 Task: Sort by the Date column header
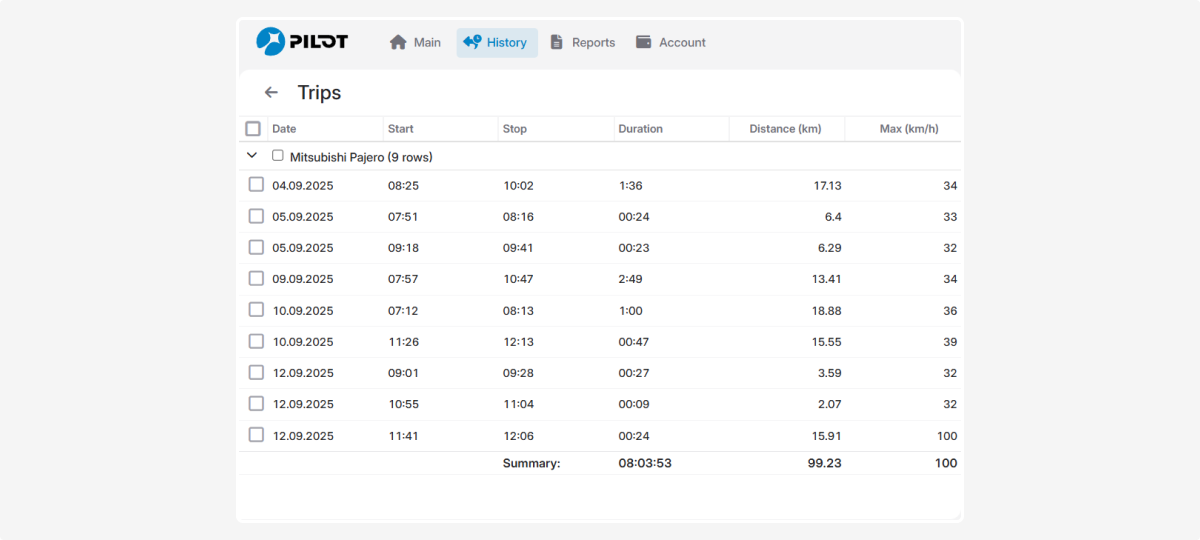pyautogui.click(x=284, y=129)
